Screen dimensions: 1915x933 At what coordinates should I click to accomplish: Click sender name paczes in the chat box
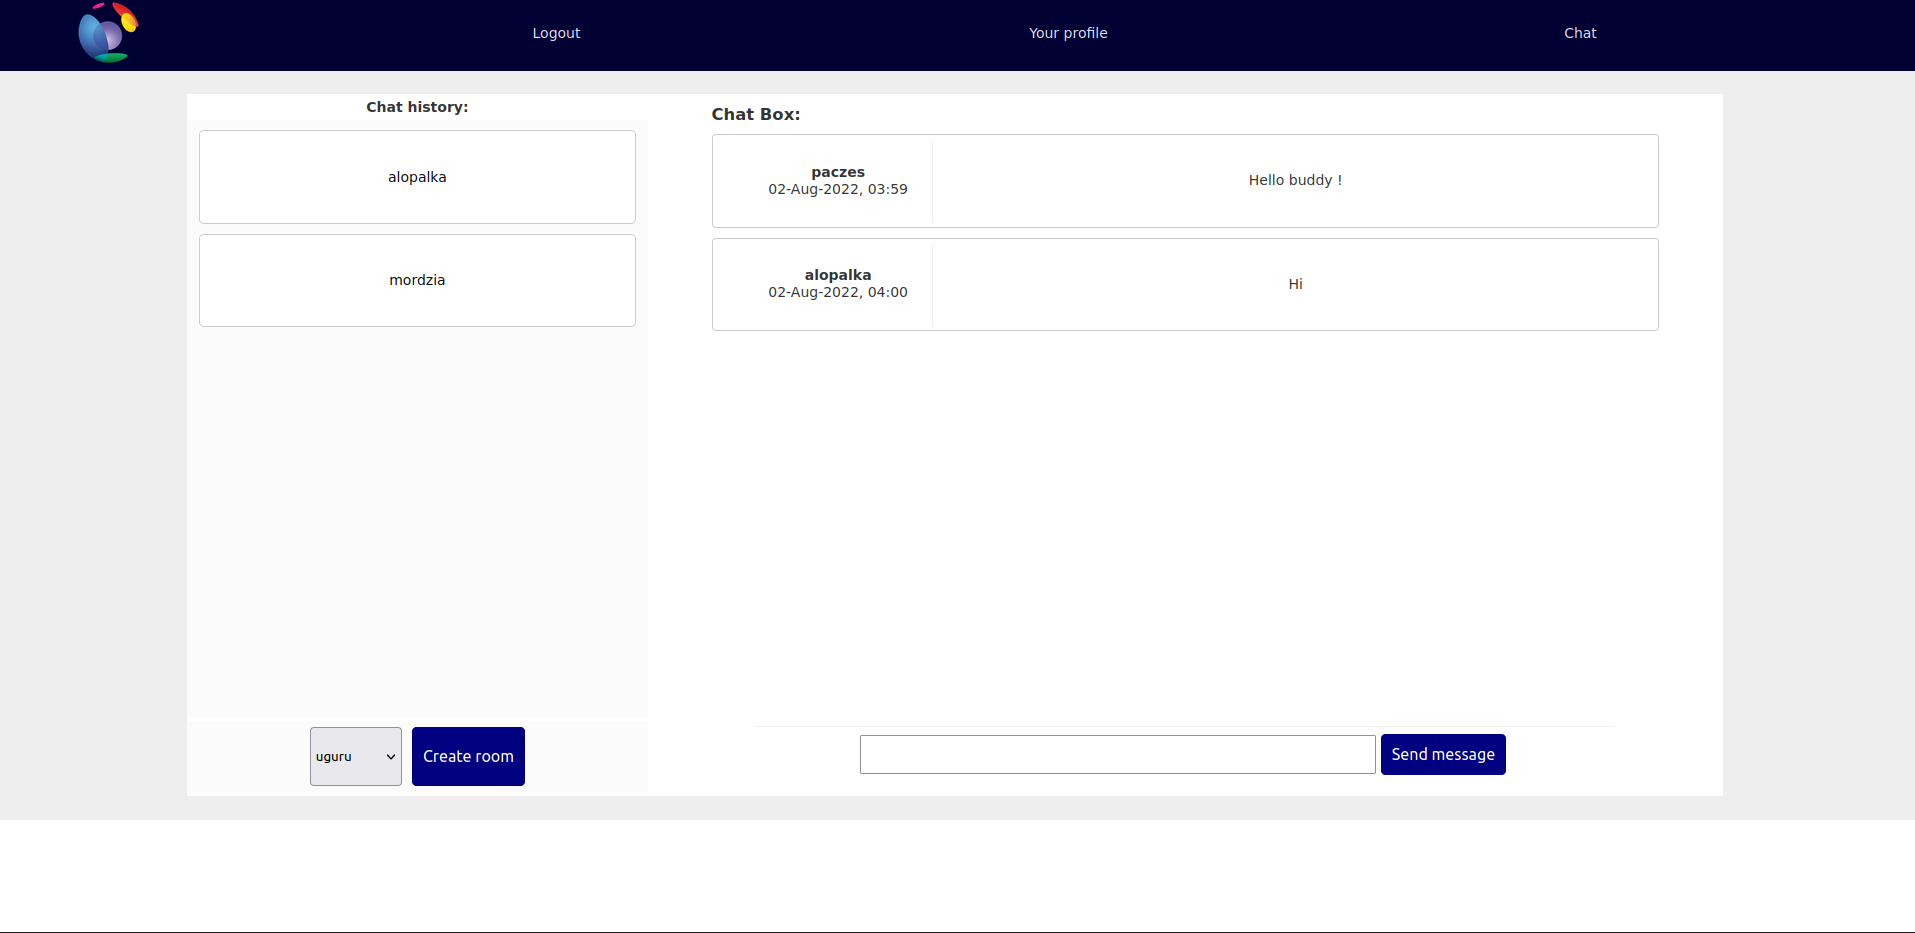click(x=838, y=172)
